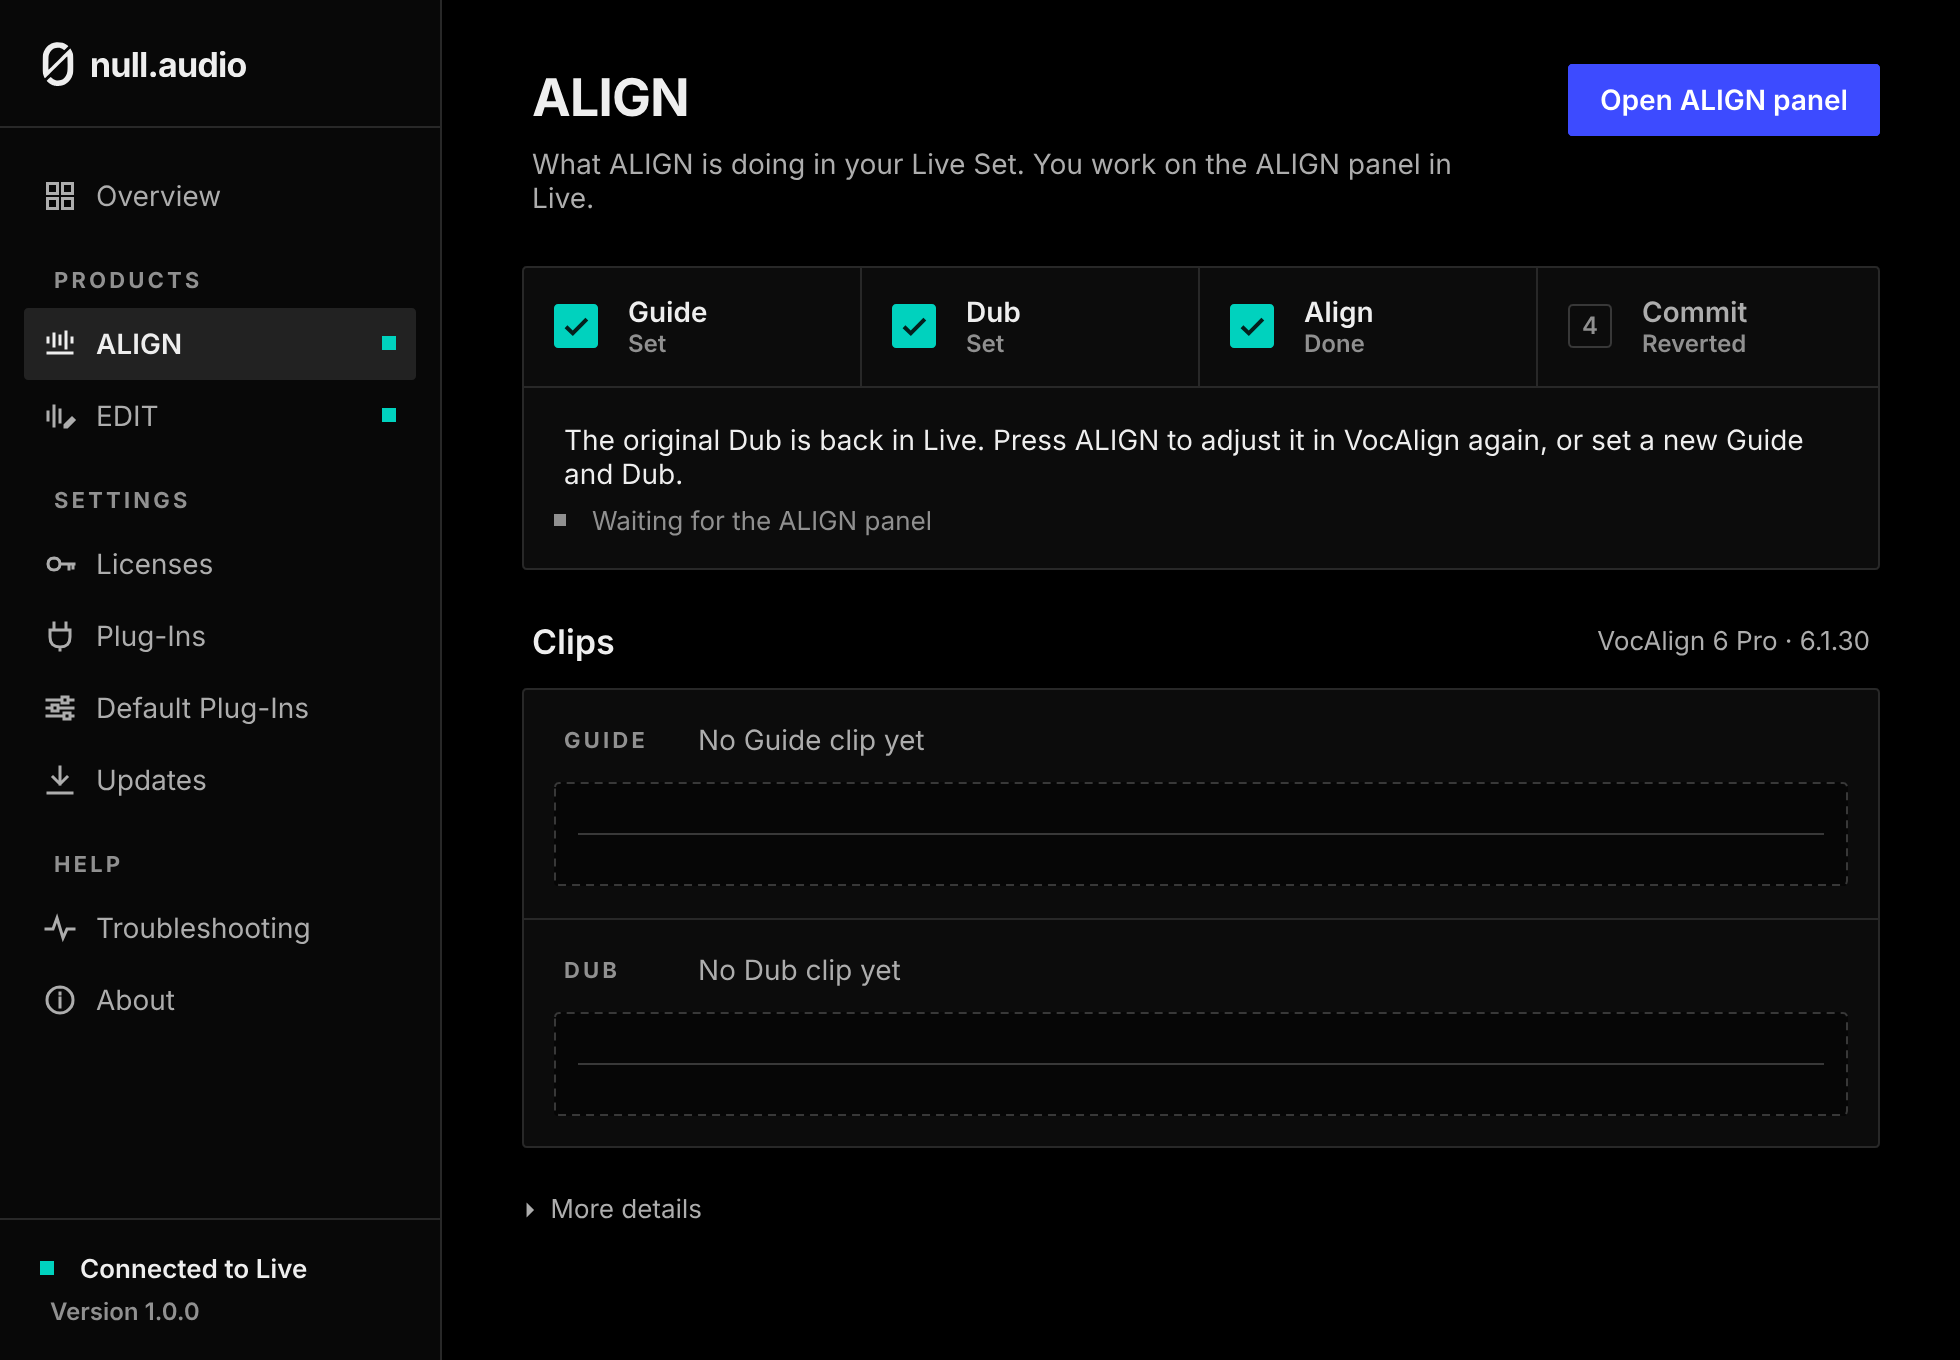Click the "No Guide clip yet" text
The image size is (1960, 1360).
811,740
